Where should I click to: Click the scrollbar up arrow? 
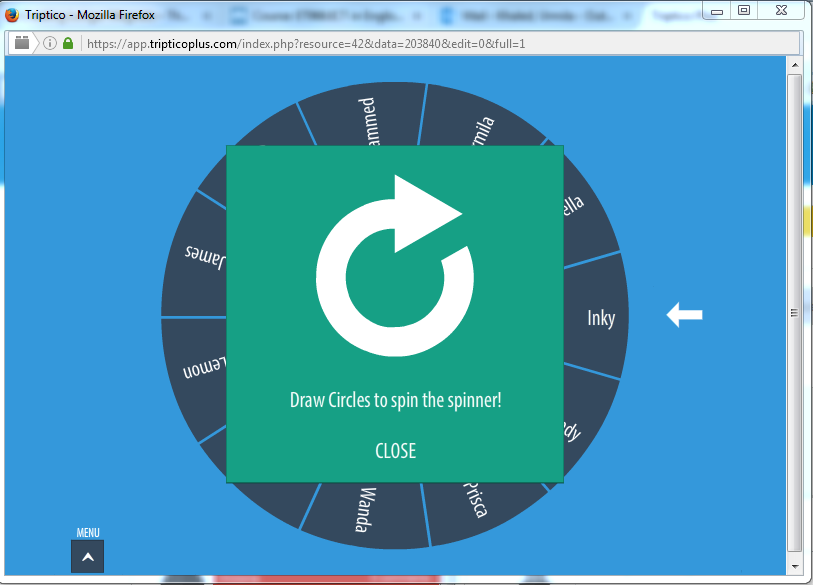[796, 64]
